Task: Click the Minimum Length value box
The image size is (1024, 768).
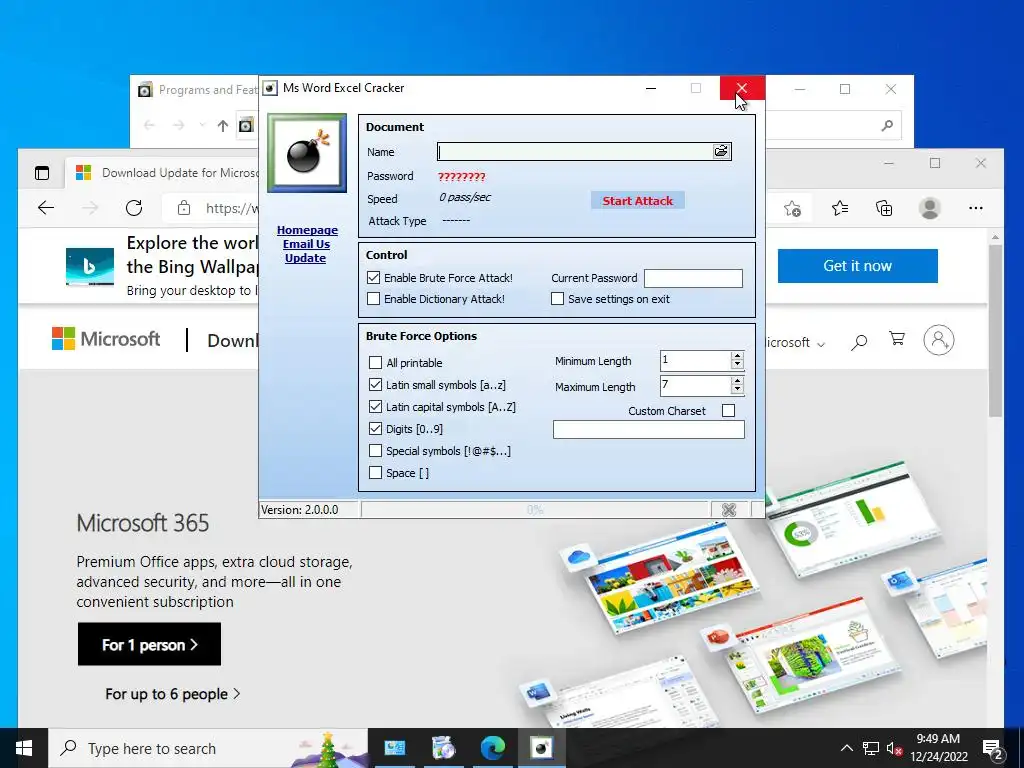Action: click(695, 360)
